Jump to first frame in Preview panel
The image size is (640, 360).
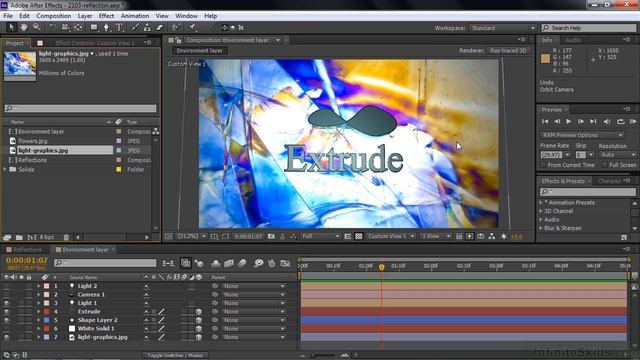coord(545,122)
